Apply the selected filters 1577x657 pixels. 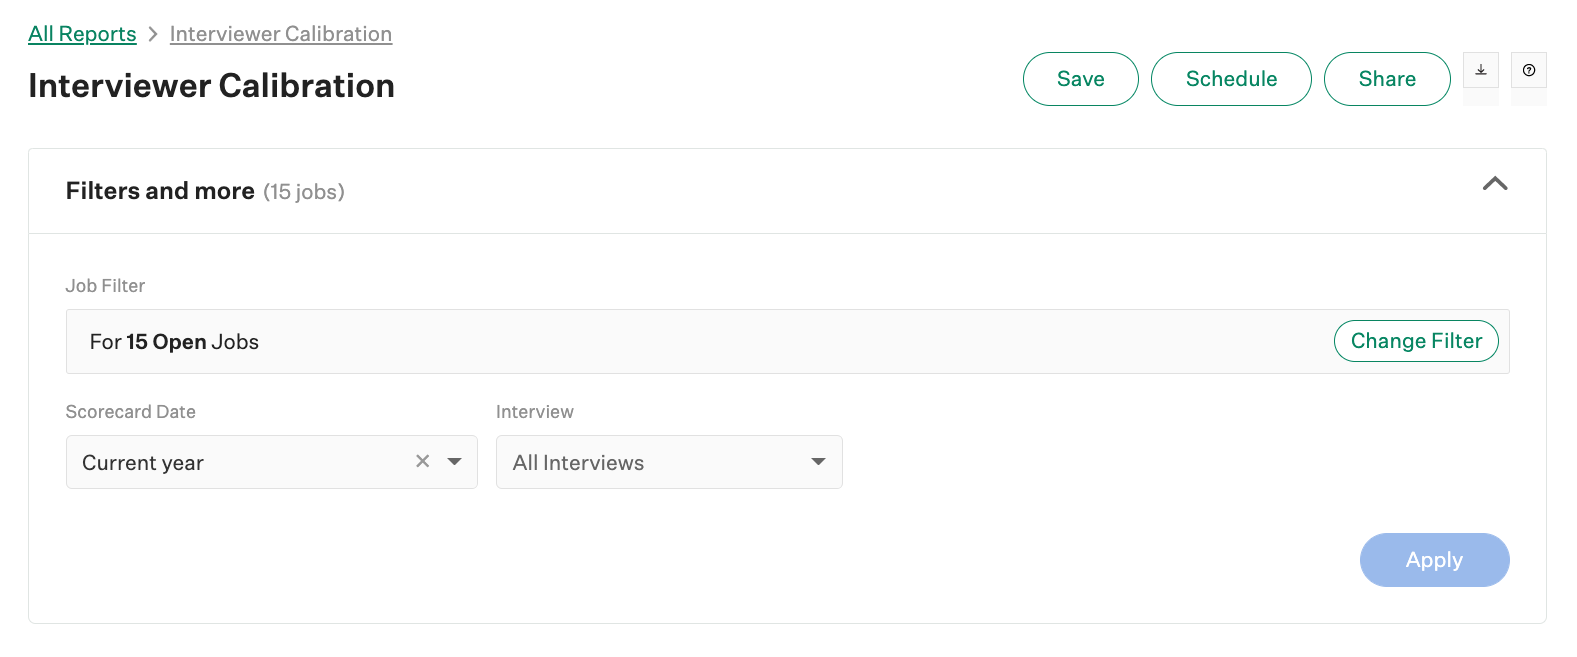coord(1434,560)
